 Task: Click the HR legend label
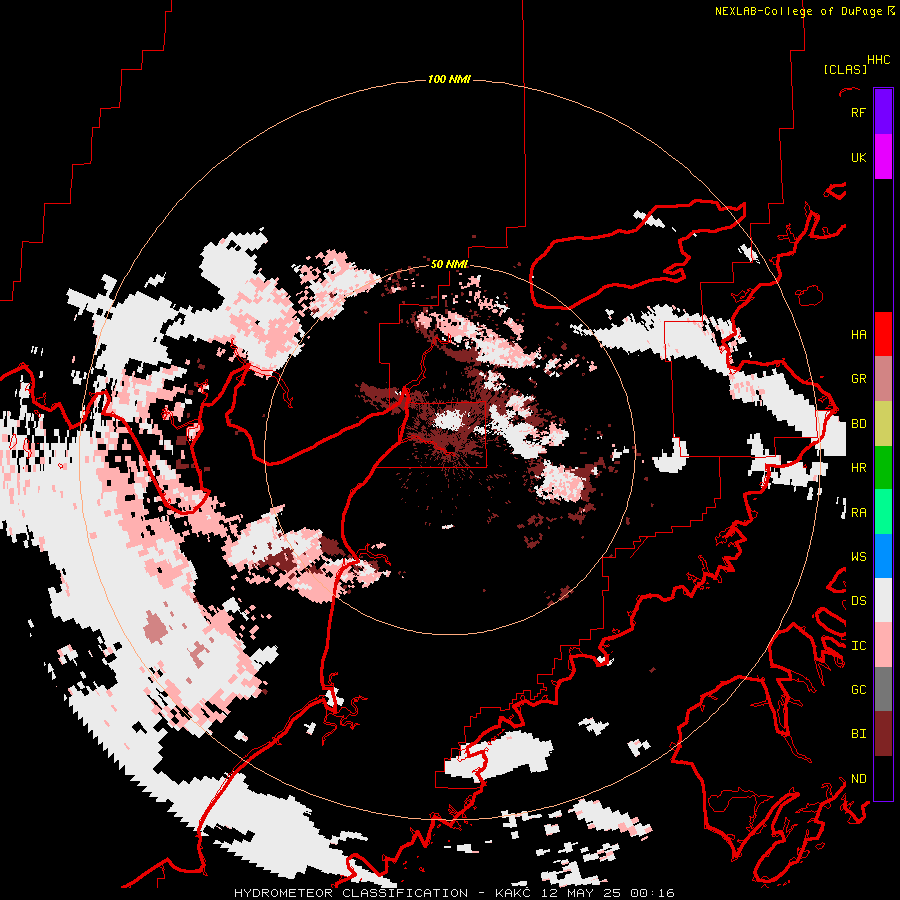858,468
